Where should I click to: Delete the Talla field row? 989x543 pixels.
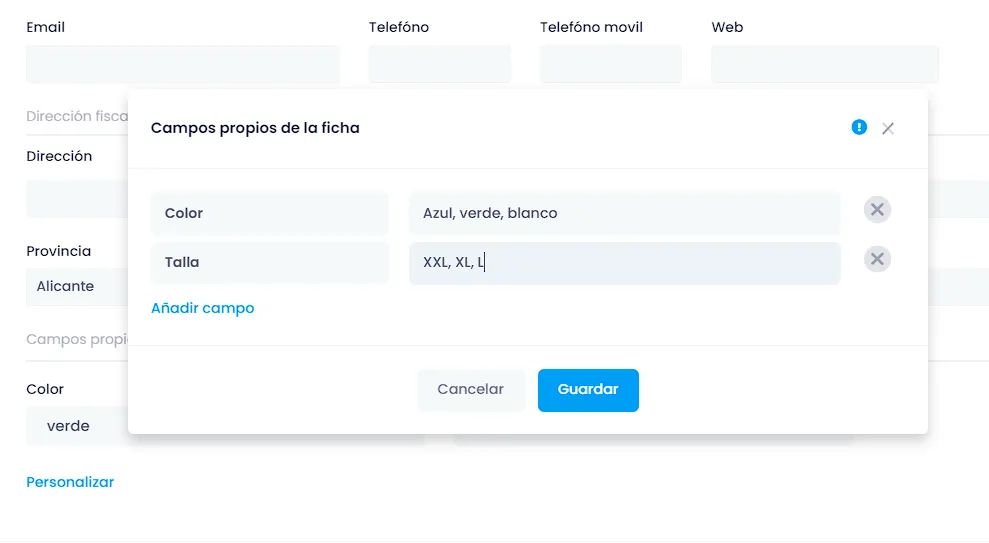(877, 259)
